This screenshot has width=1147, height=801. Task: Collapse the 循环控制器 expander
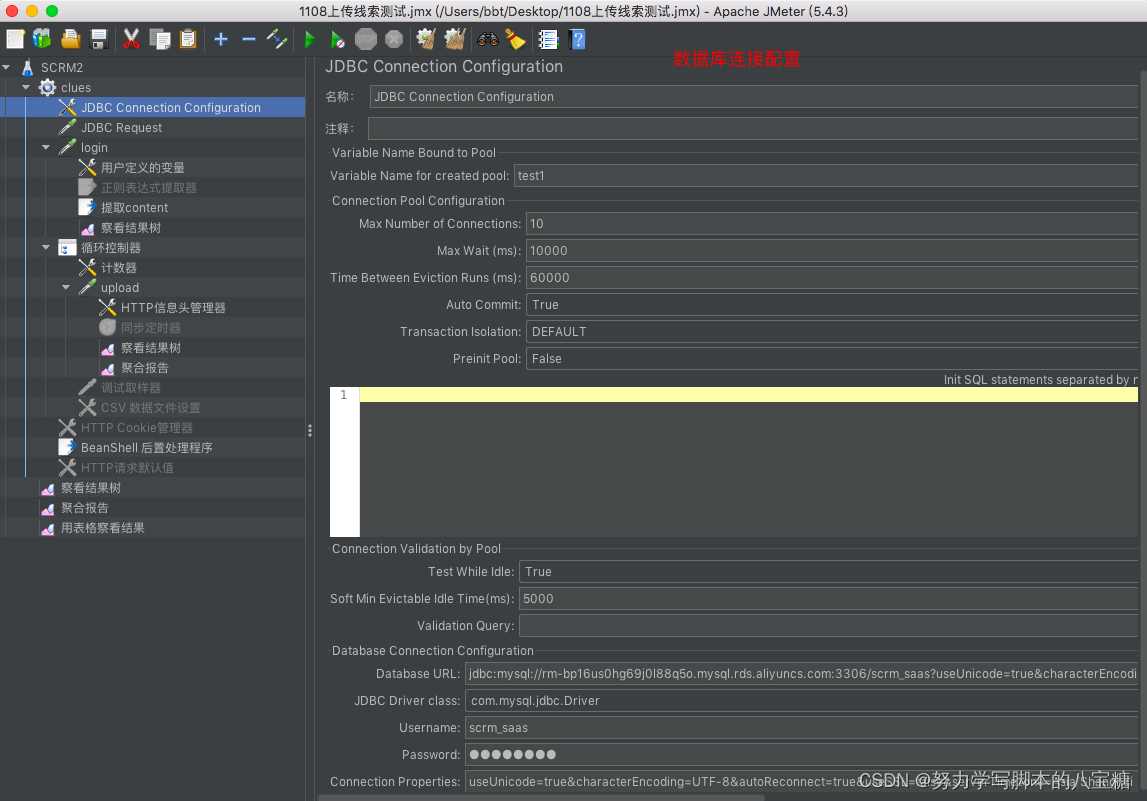pyautogui.click(x=47, y=247)
